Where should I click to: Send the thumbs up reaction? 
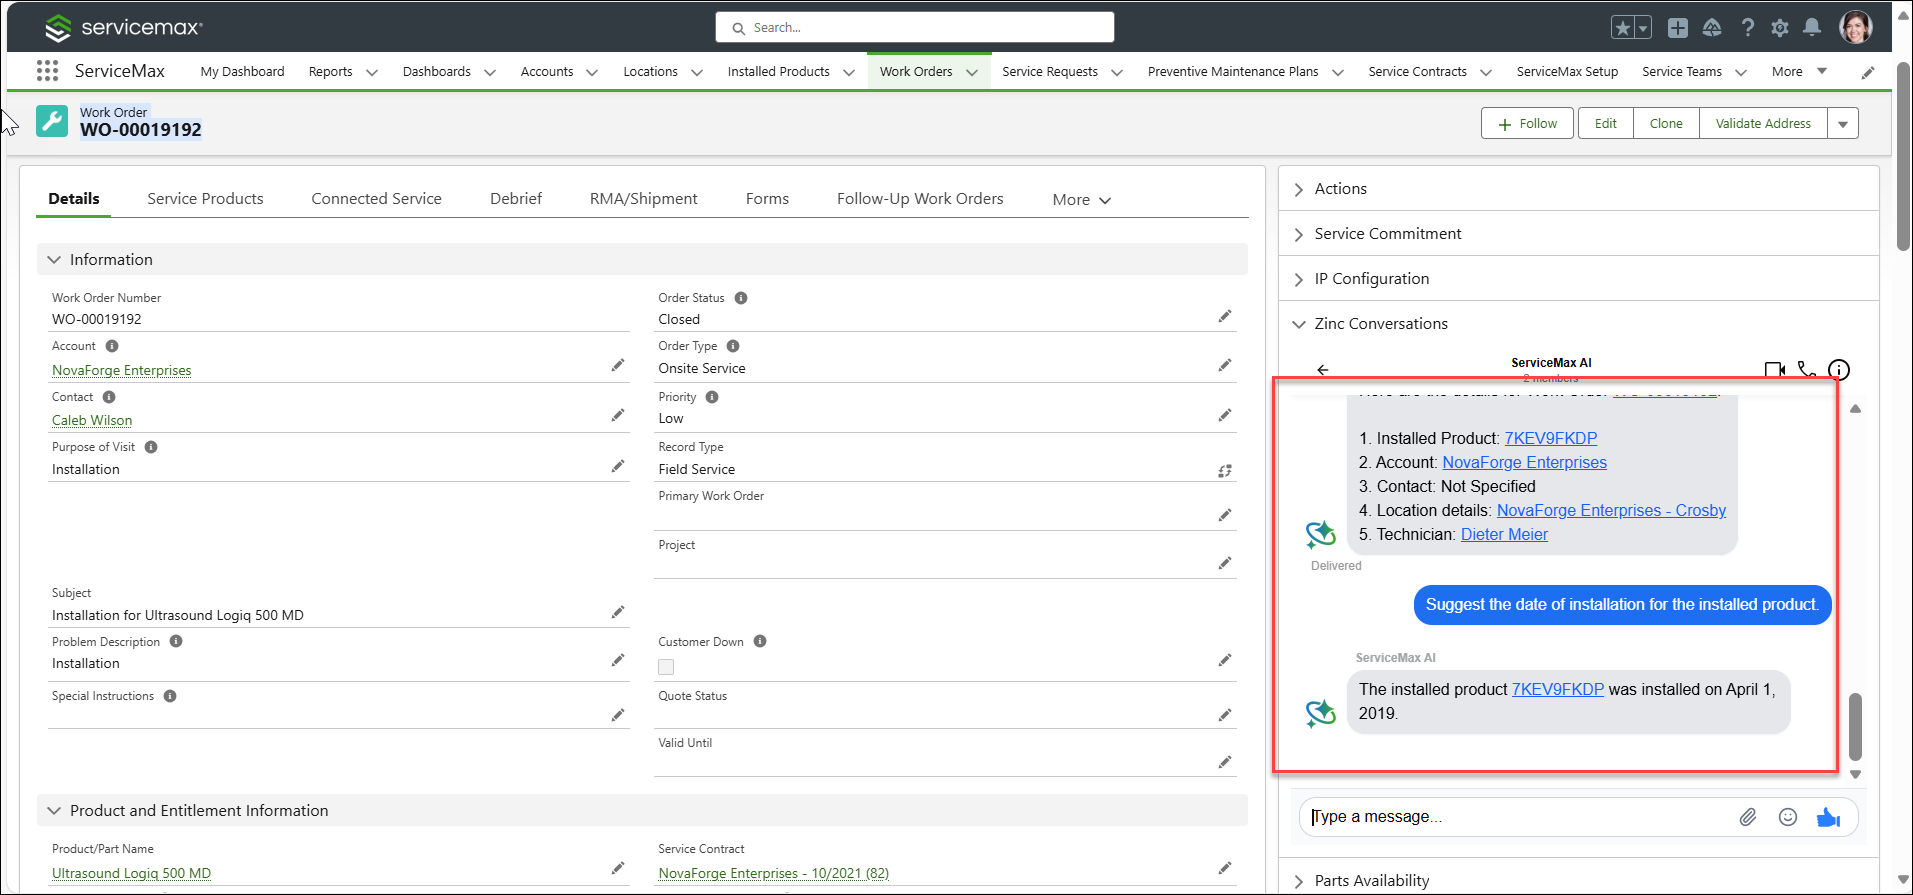coord(1828,817)
